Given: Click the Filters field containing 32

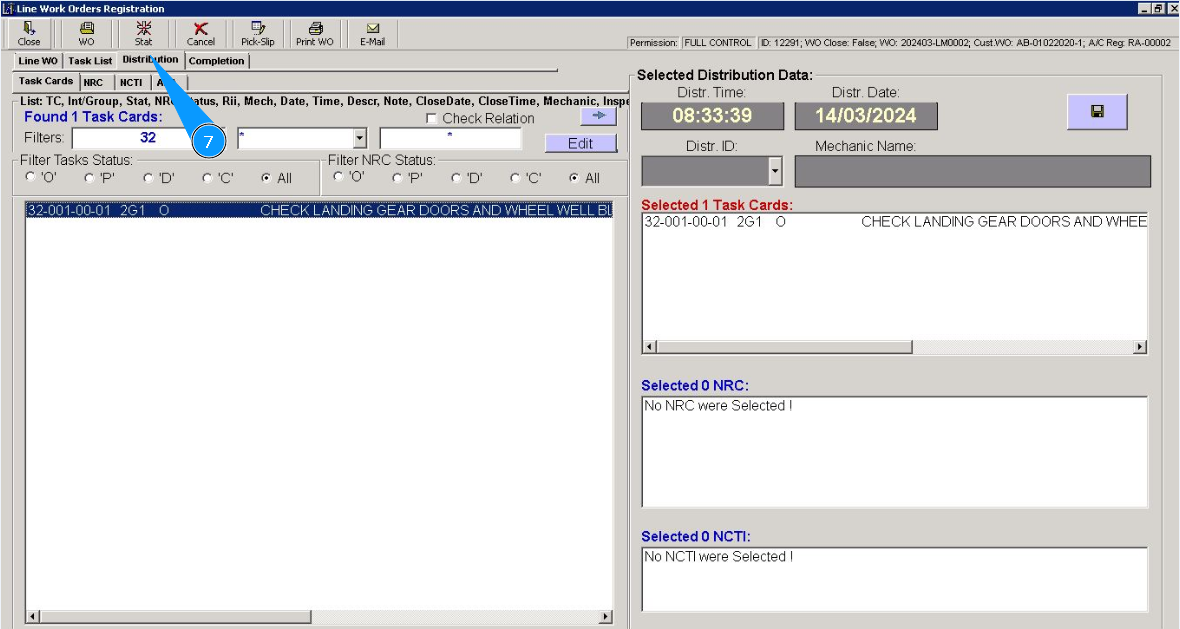Looking at the screenshot, I should tap(148, 138).
